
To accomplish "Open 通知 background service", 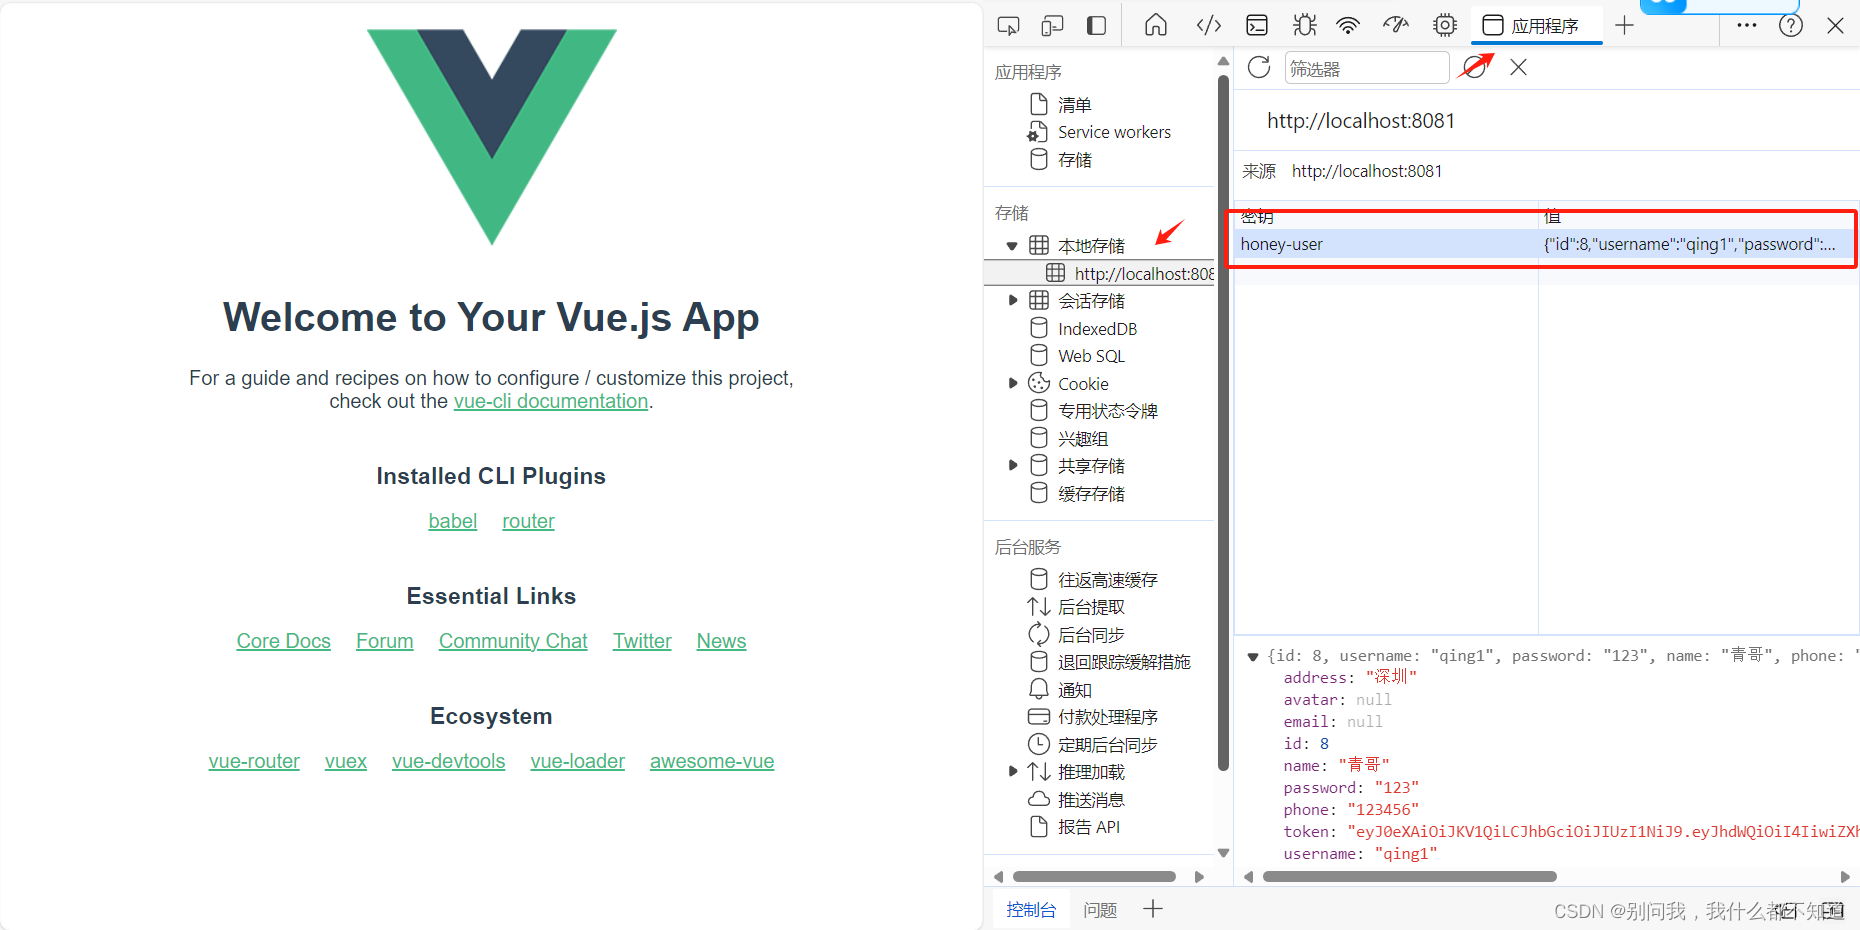I will [1074, 690].
